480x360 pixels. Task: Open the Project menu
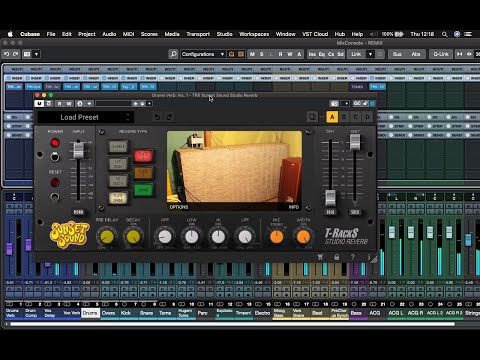click(x=87, y=34)
